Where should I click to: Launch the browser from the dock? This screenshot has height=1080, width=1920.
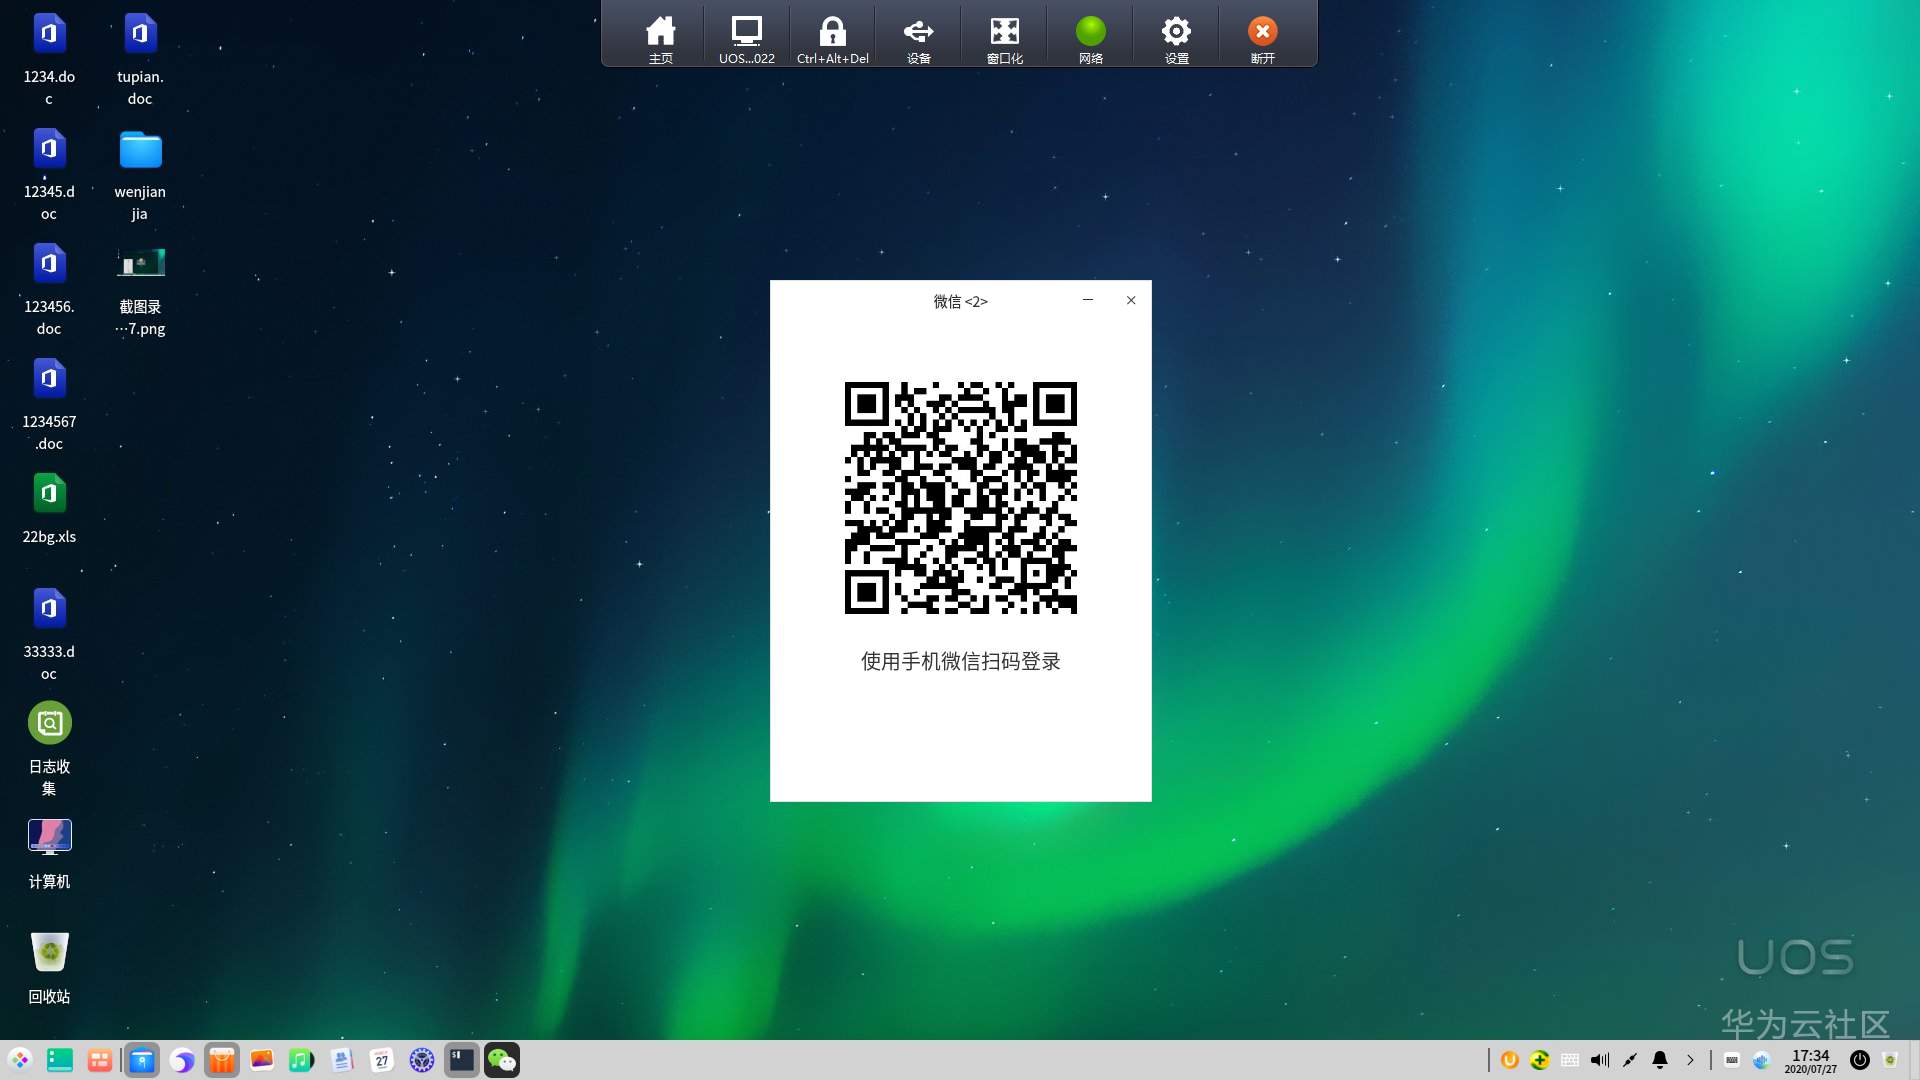[182, 1060]
